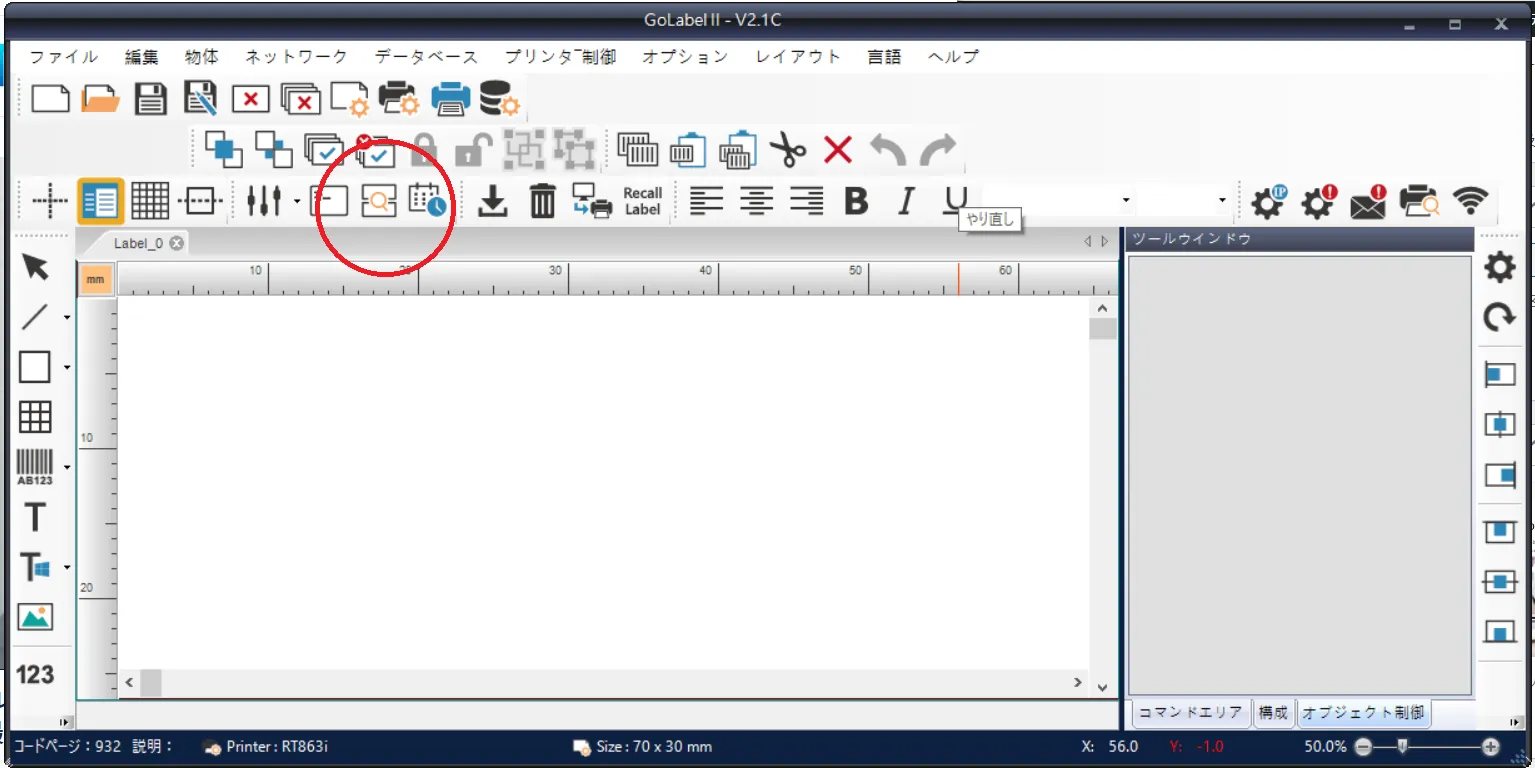Save the current label
This screenshot has width=1535, height=768.
point(151,99)
